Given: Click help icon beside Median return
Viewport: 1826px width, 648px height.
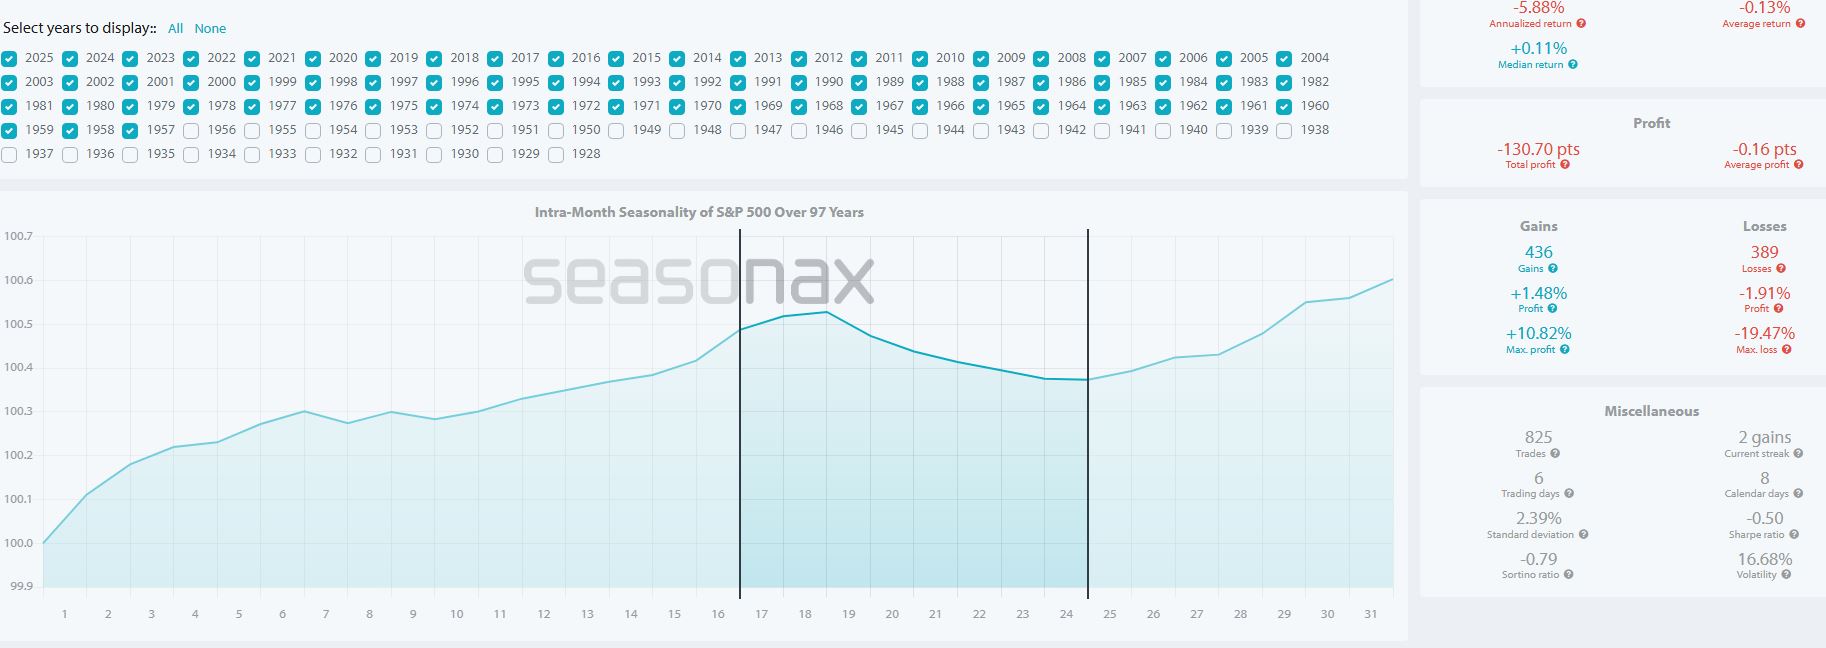Looking at the screenshot, I should point(1573,65).
